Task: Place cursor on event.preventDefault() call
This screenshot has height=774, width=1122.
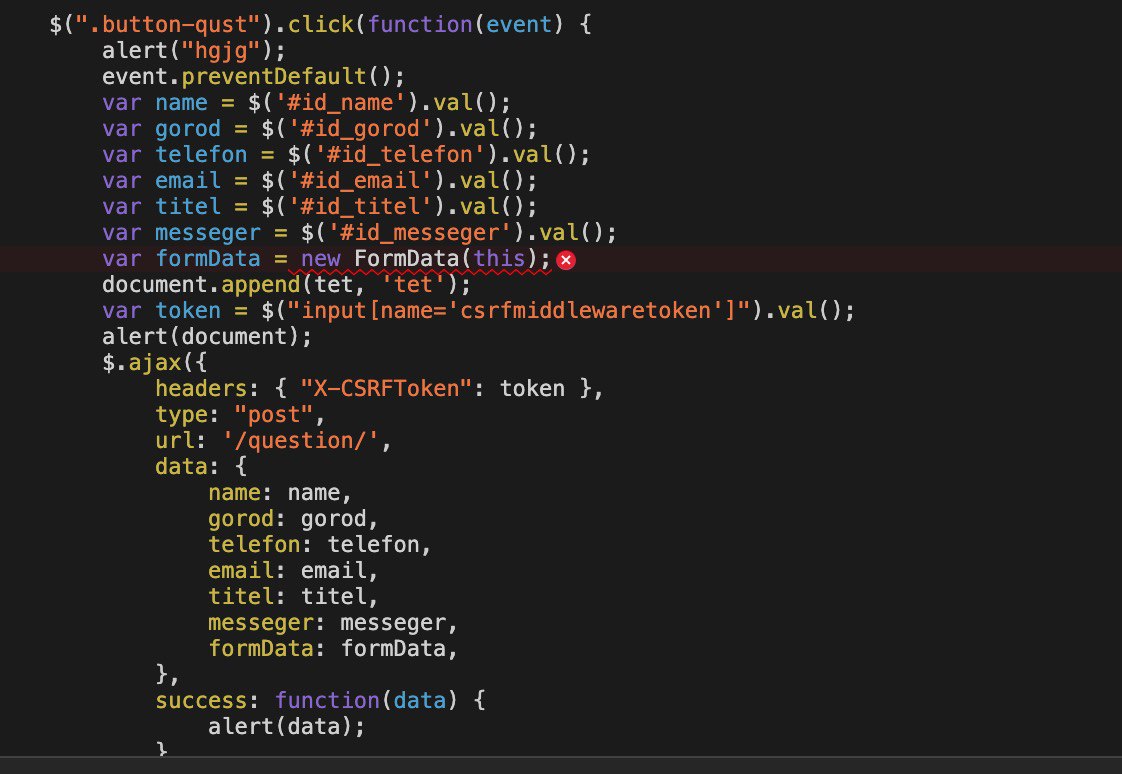Action: pyautogui.click(x=253, y=77)
